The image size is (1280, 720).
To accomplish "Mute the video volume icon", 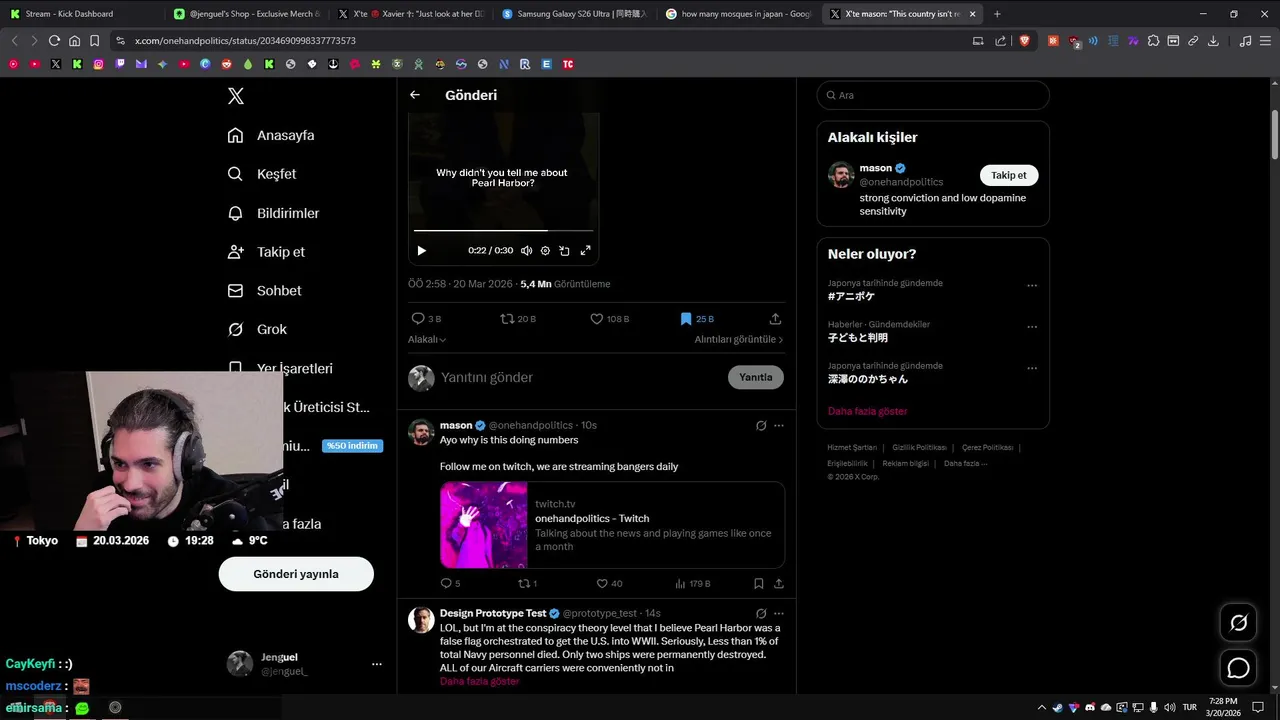I will tap(526, 251).
